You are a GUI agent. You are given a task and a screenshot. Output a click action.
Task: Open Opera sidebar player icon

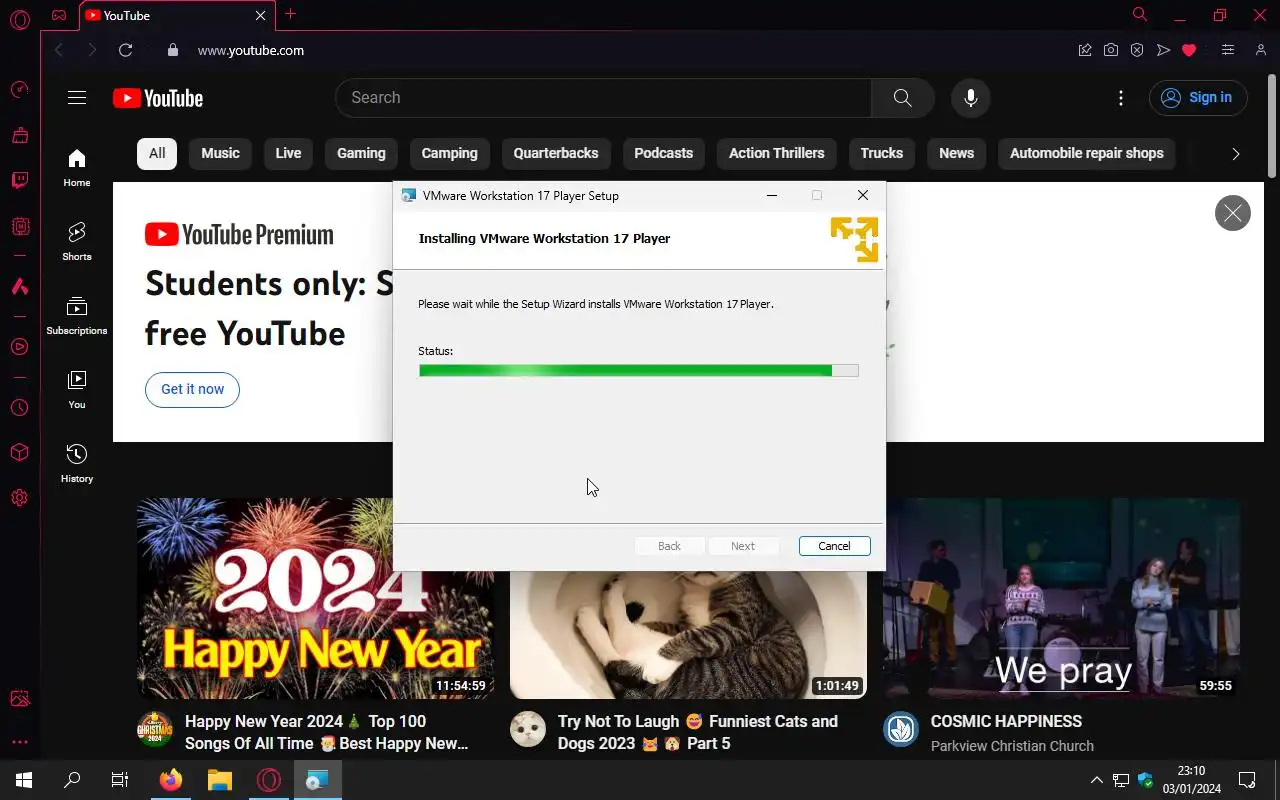19,347
